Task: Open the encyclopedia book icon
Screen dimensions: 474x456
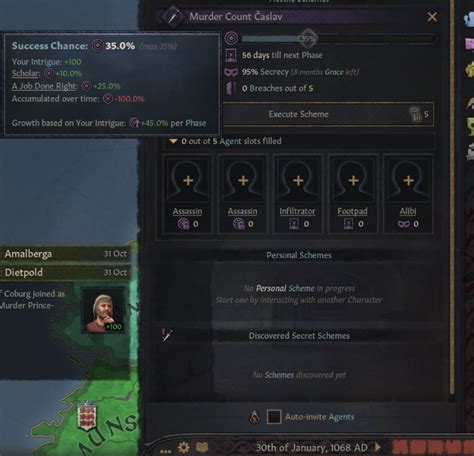Action: click(202, 447)
